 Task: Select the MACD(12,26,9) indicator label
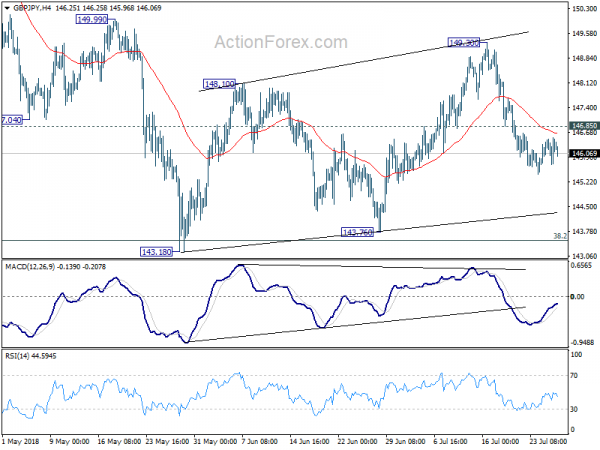[30, 267]
